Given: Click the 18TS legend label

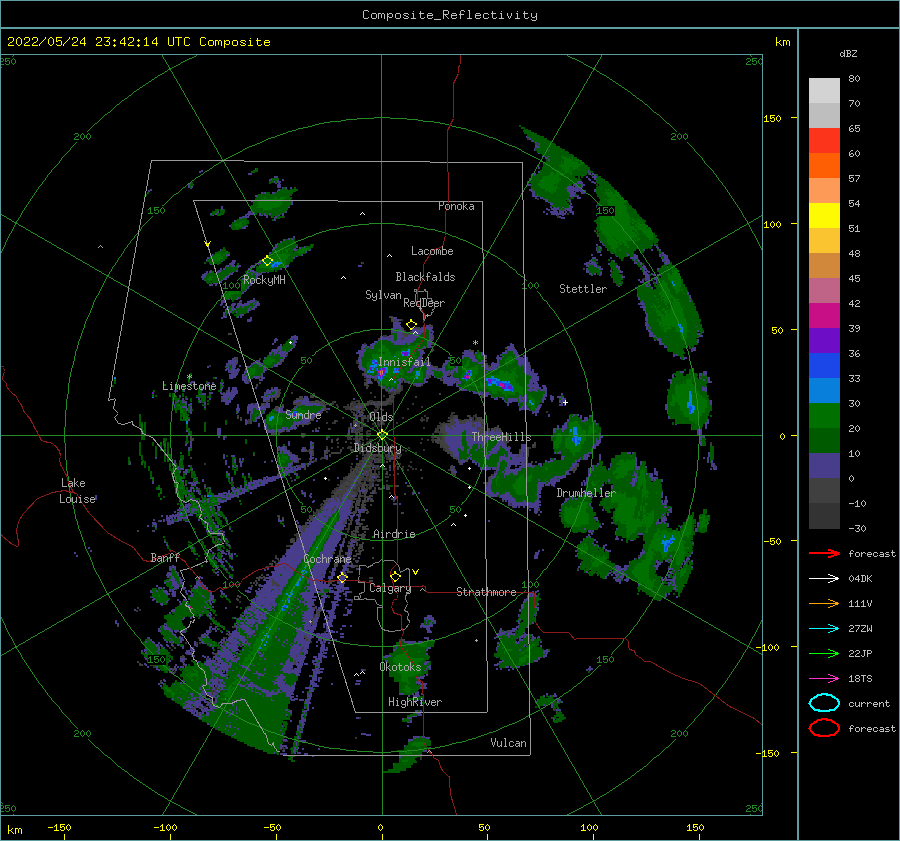Looking at the screenshot, I should point(860,679).
